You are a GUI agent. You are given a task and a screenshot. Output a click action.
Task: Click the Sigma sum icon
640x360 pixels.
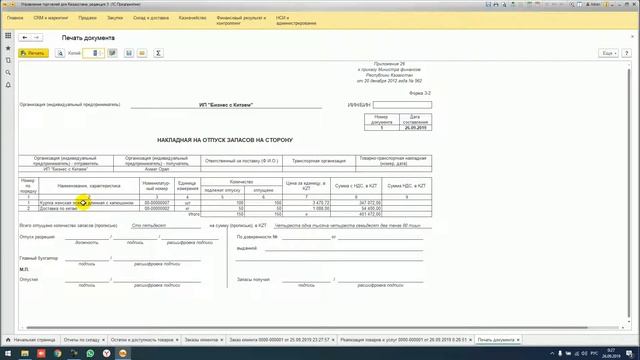158,53
